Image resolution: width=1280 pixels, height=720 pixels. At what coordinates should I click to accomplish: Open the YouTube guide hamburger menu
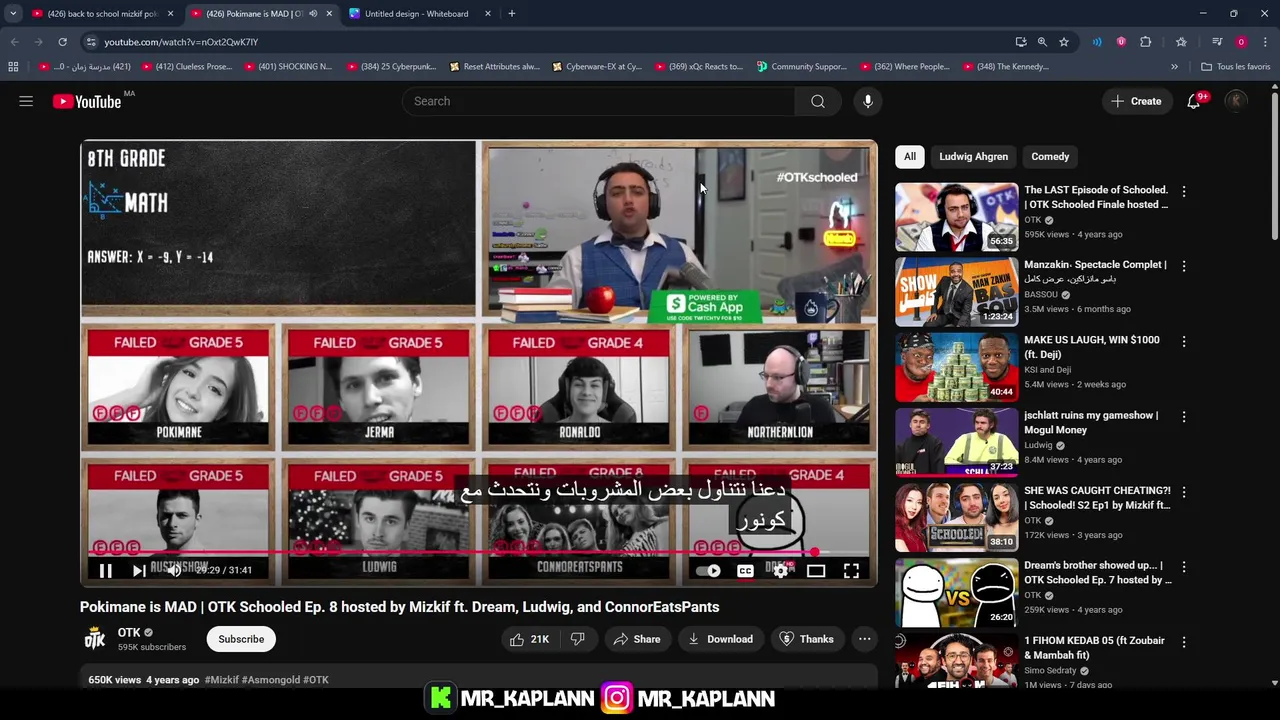(x=26, y=101)
